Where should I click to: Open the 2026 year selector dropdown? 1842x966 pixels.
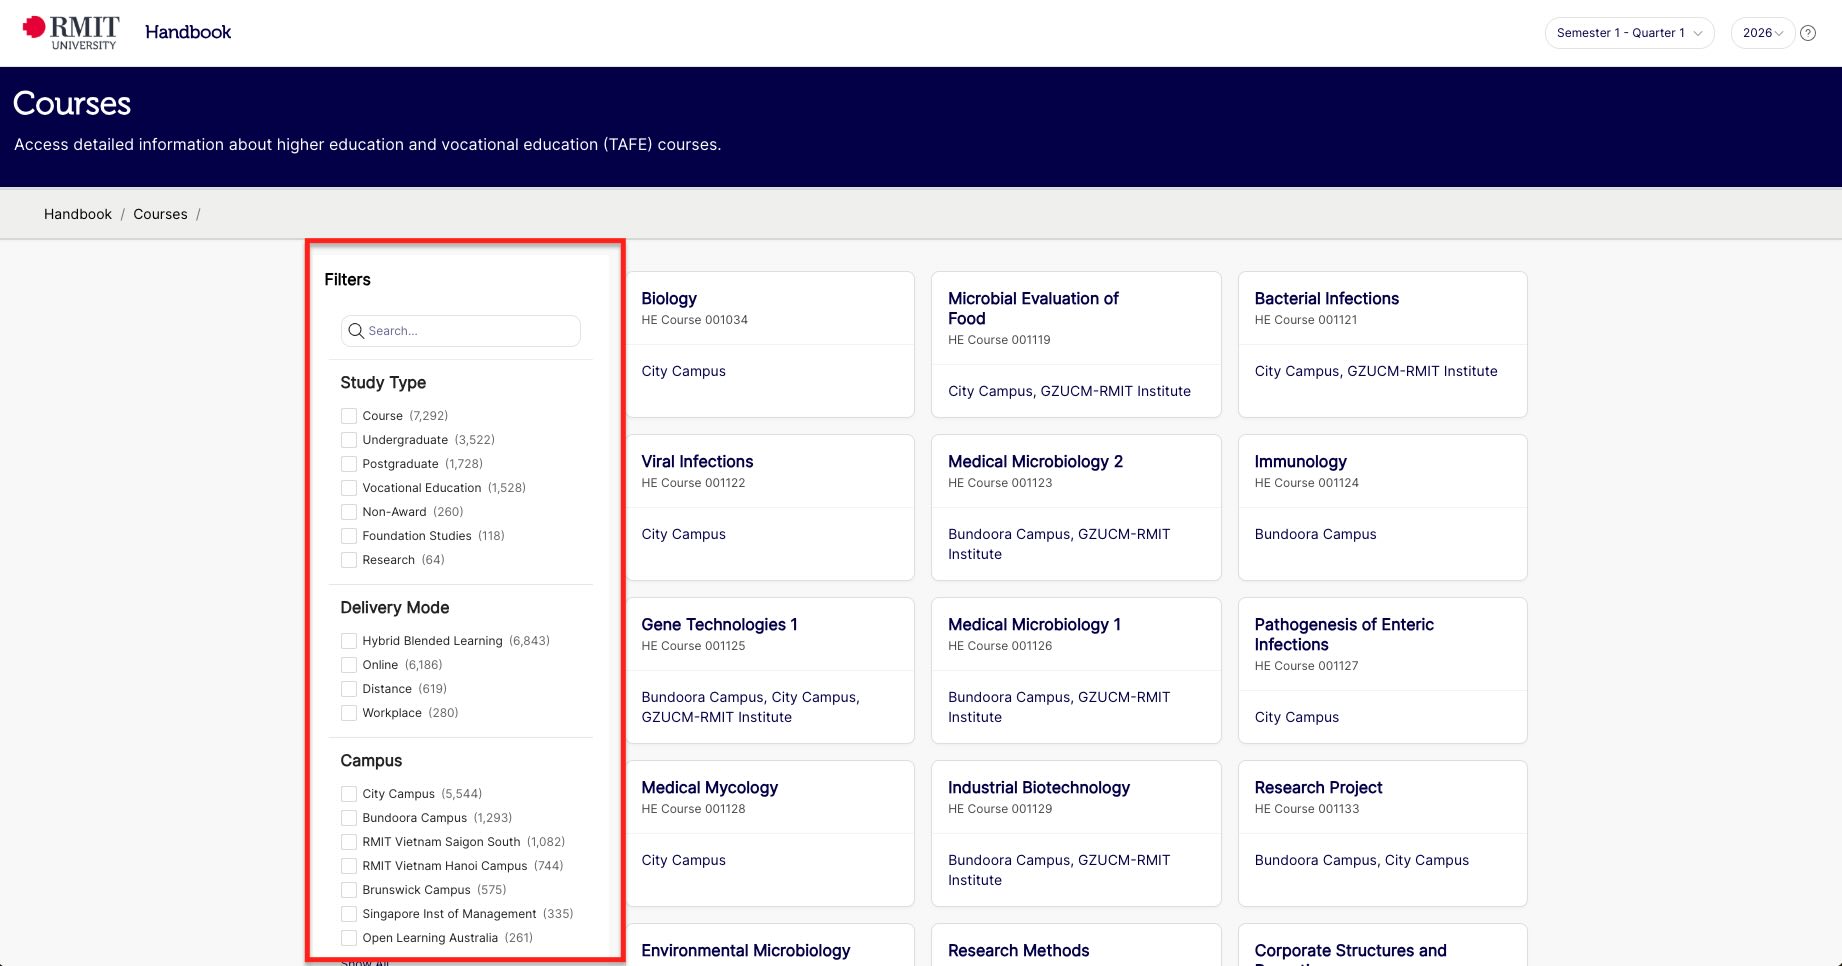click(x=1762, y=32)
